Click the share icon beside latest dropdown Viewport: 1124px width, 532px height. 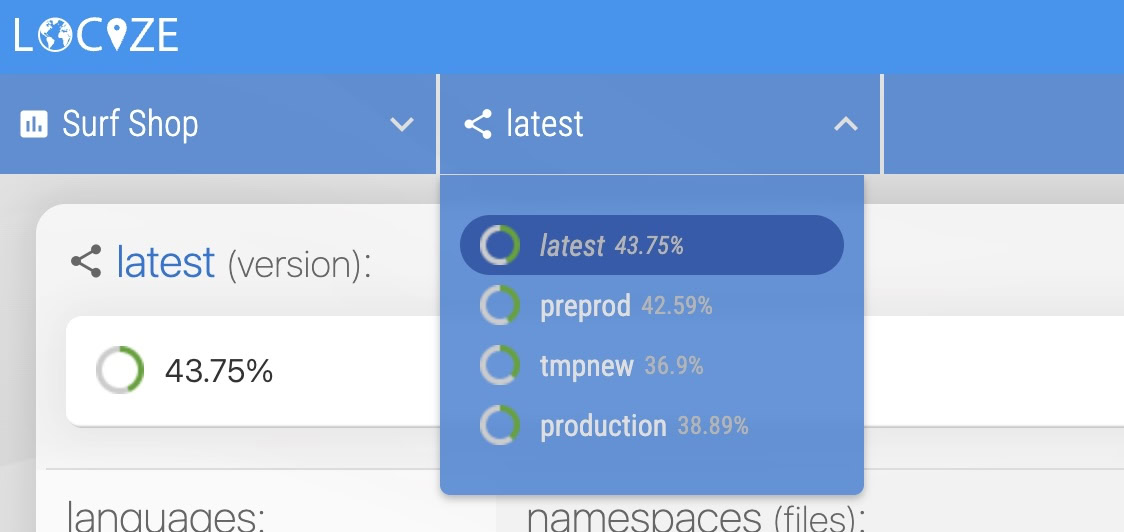[478, 125]
